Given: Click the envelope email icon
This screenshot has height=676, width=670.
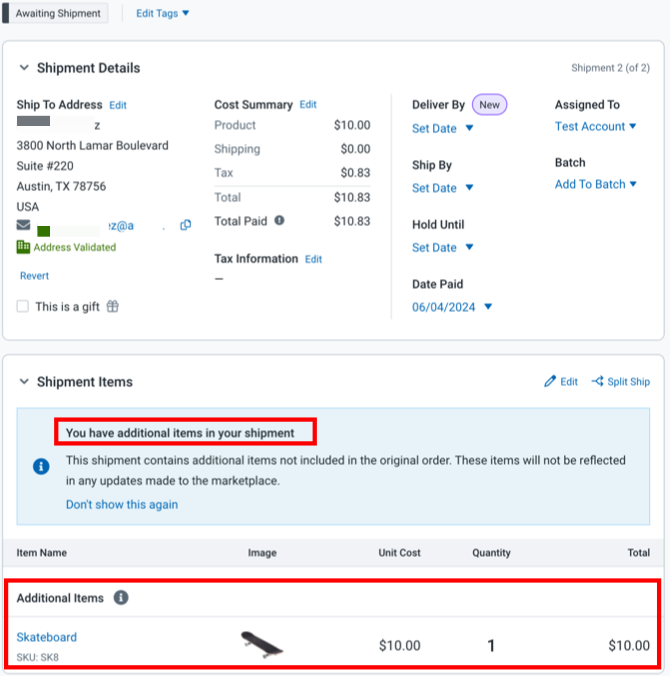Looking at the screenshot, I should click(23, 225).
